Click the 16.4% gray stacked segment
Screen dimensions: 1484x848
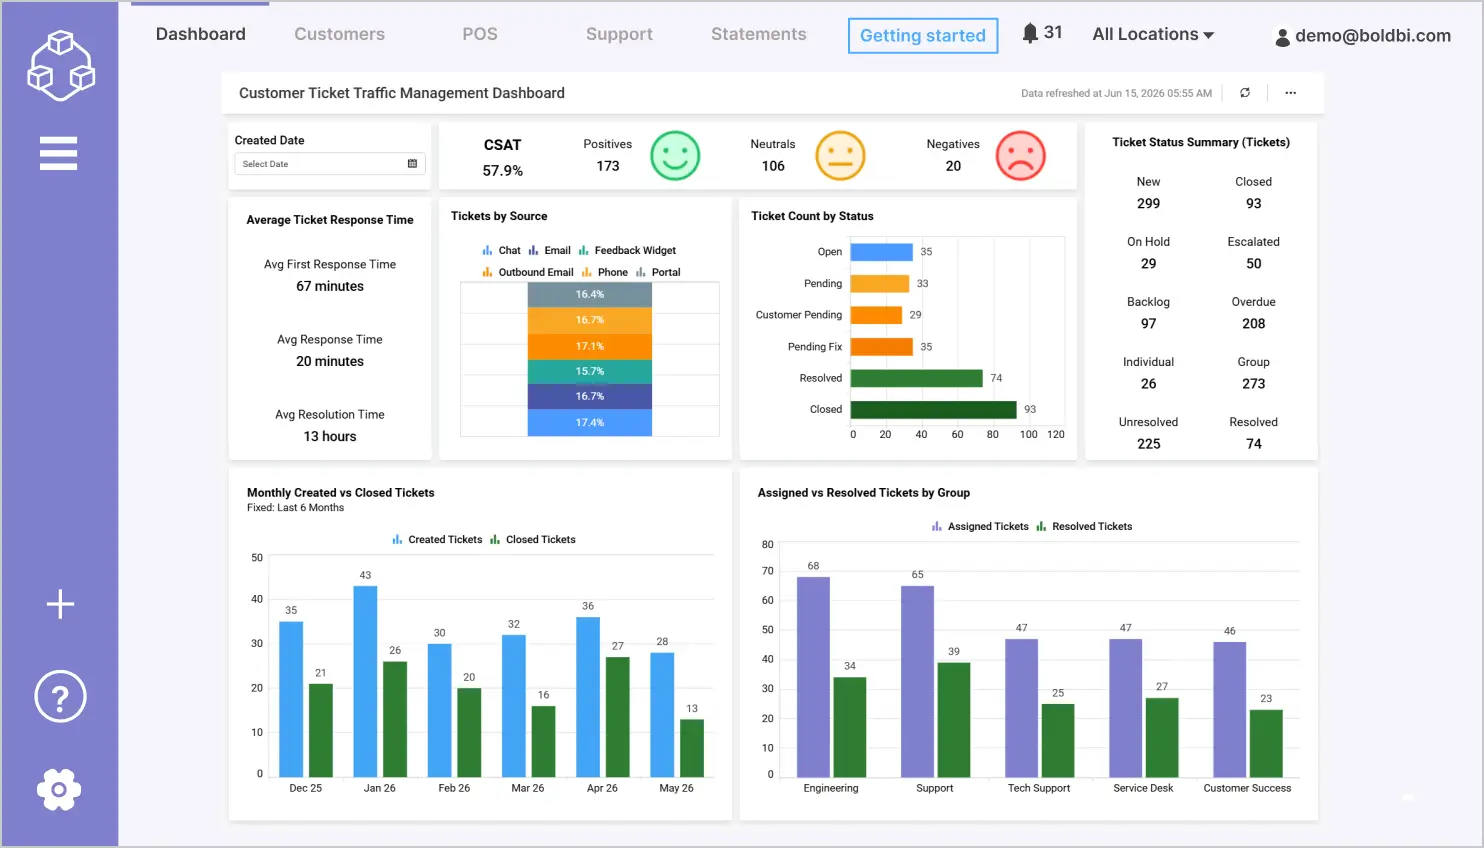(x=590, y=294)
